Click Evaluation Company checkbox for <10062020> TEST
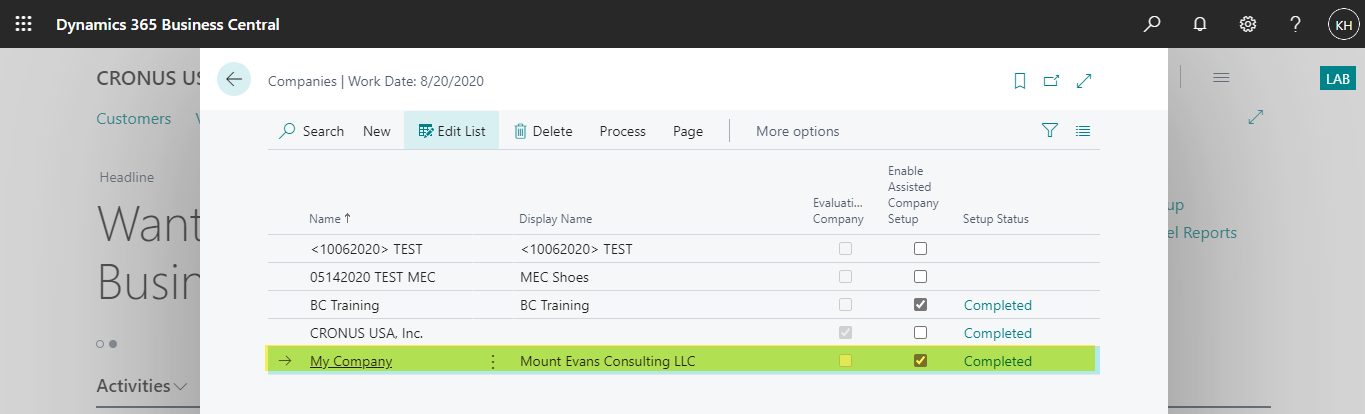Screen dimensions: 1365x414 (846, 249)
